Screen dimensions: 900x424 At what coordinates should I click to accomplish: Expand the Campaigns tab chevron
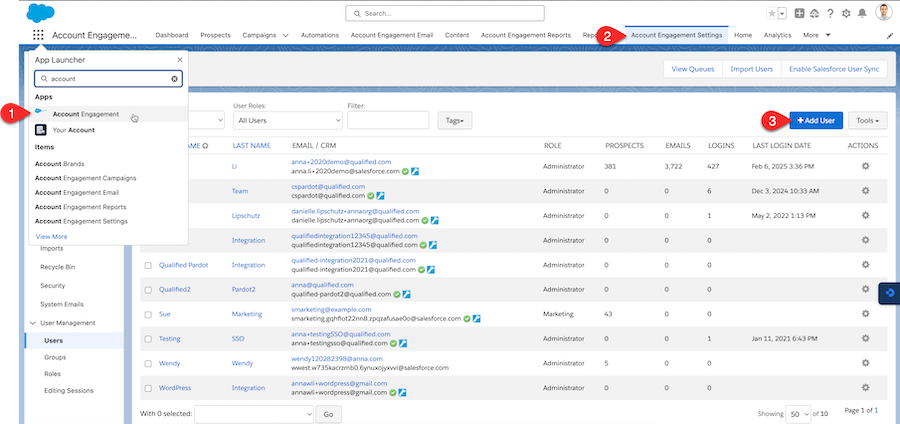coord(285,36)
